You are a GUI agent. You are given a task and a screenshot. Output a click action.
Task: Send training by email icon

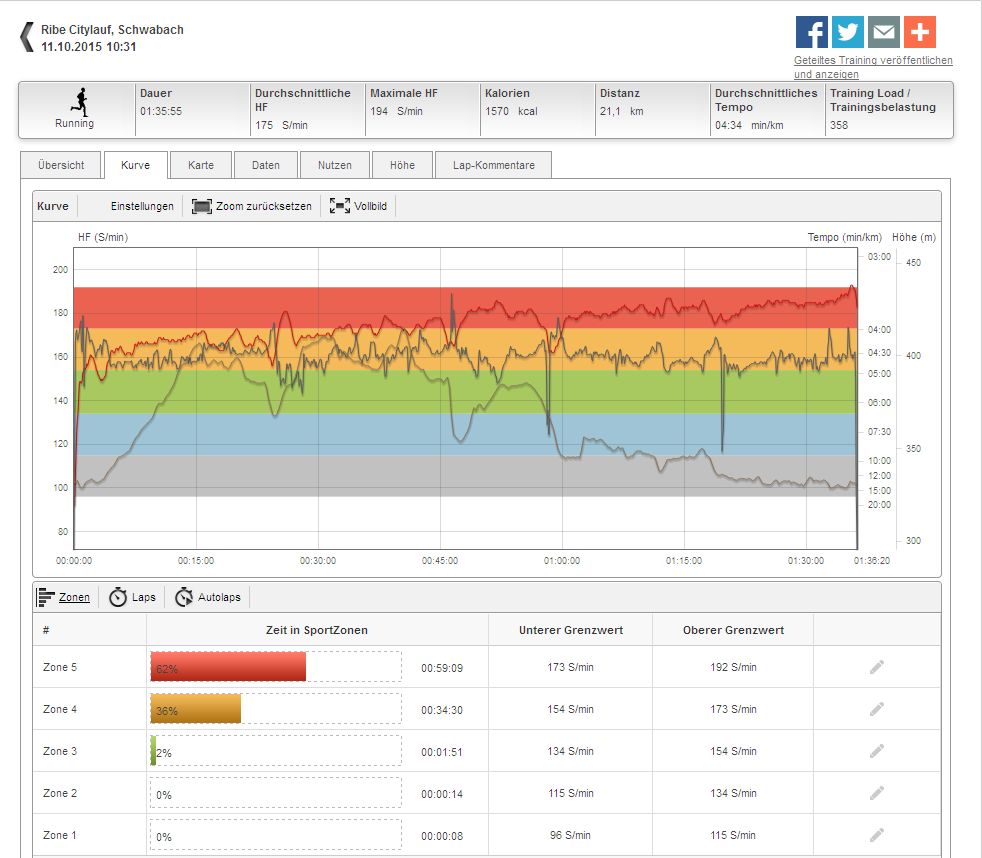883,32
